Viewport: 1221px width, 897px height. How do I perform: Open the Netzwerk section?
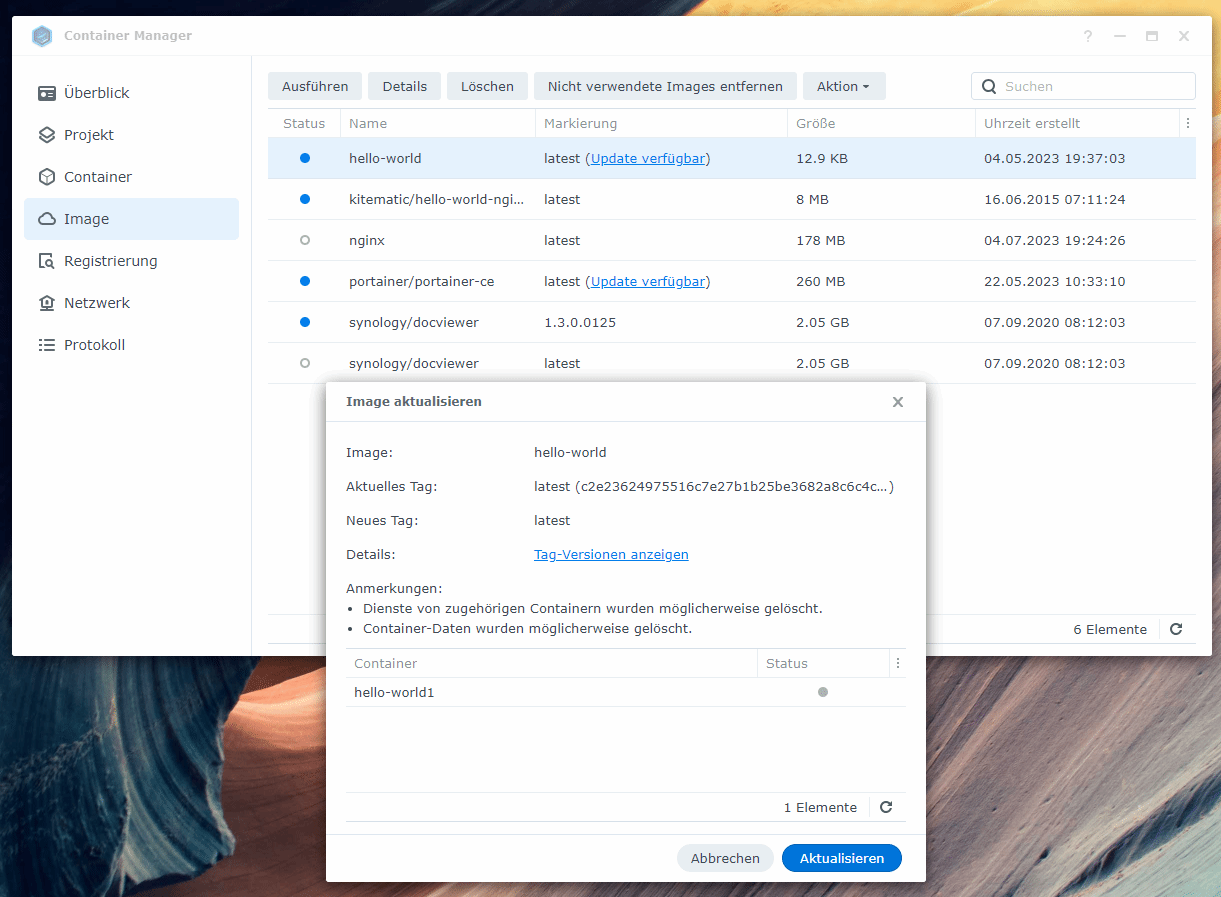coord(97,302)
